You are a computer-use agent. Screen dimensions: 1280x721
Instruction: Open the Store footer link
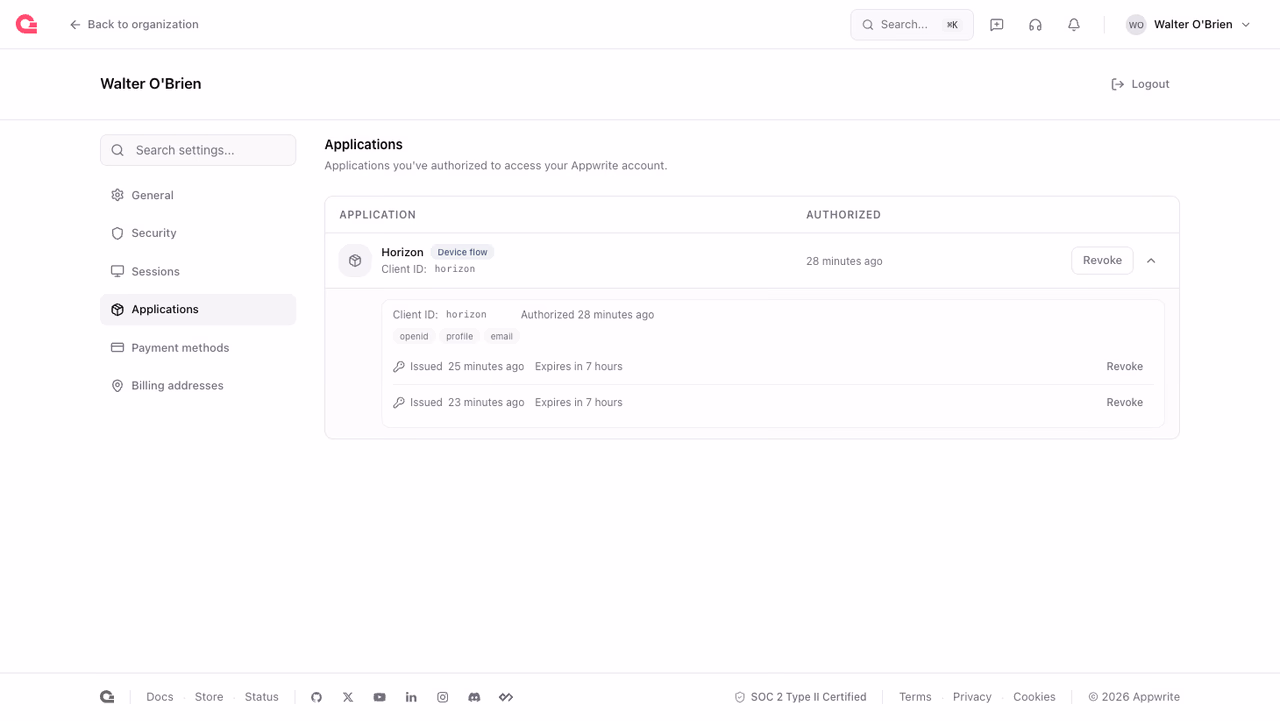(x=209, y=697)
